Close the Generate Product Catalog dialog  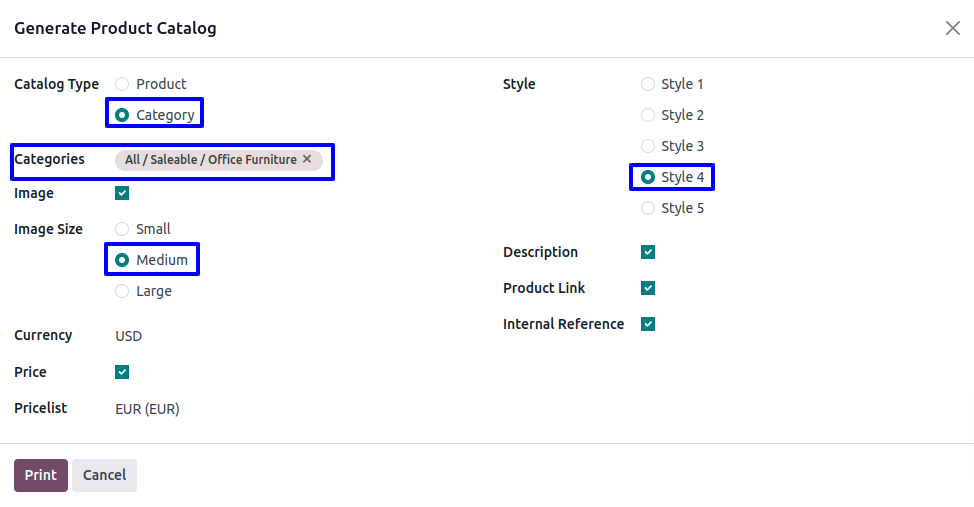click(x=952, y=28)
